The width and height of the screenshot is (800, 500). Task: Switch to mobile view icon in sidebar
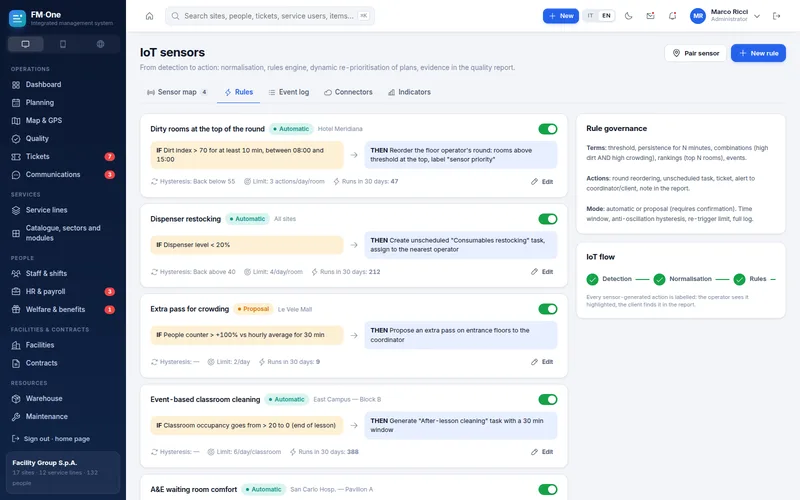click(63, 44)
